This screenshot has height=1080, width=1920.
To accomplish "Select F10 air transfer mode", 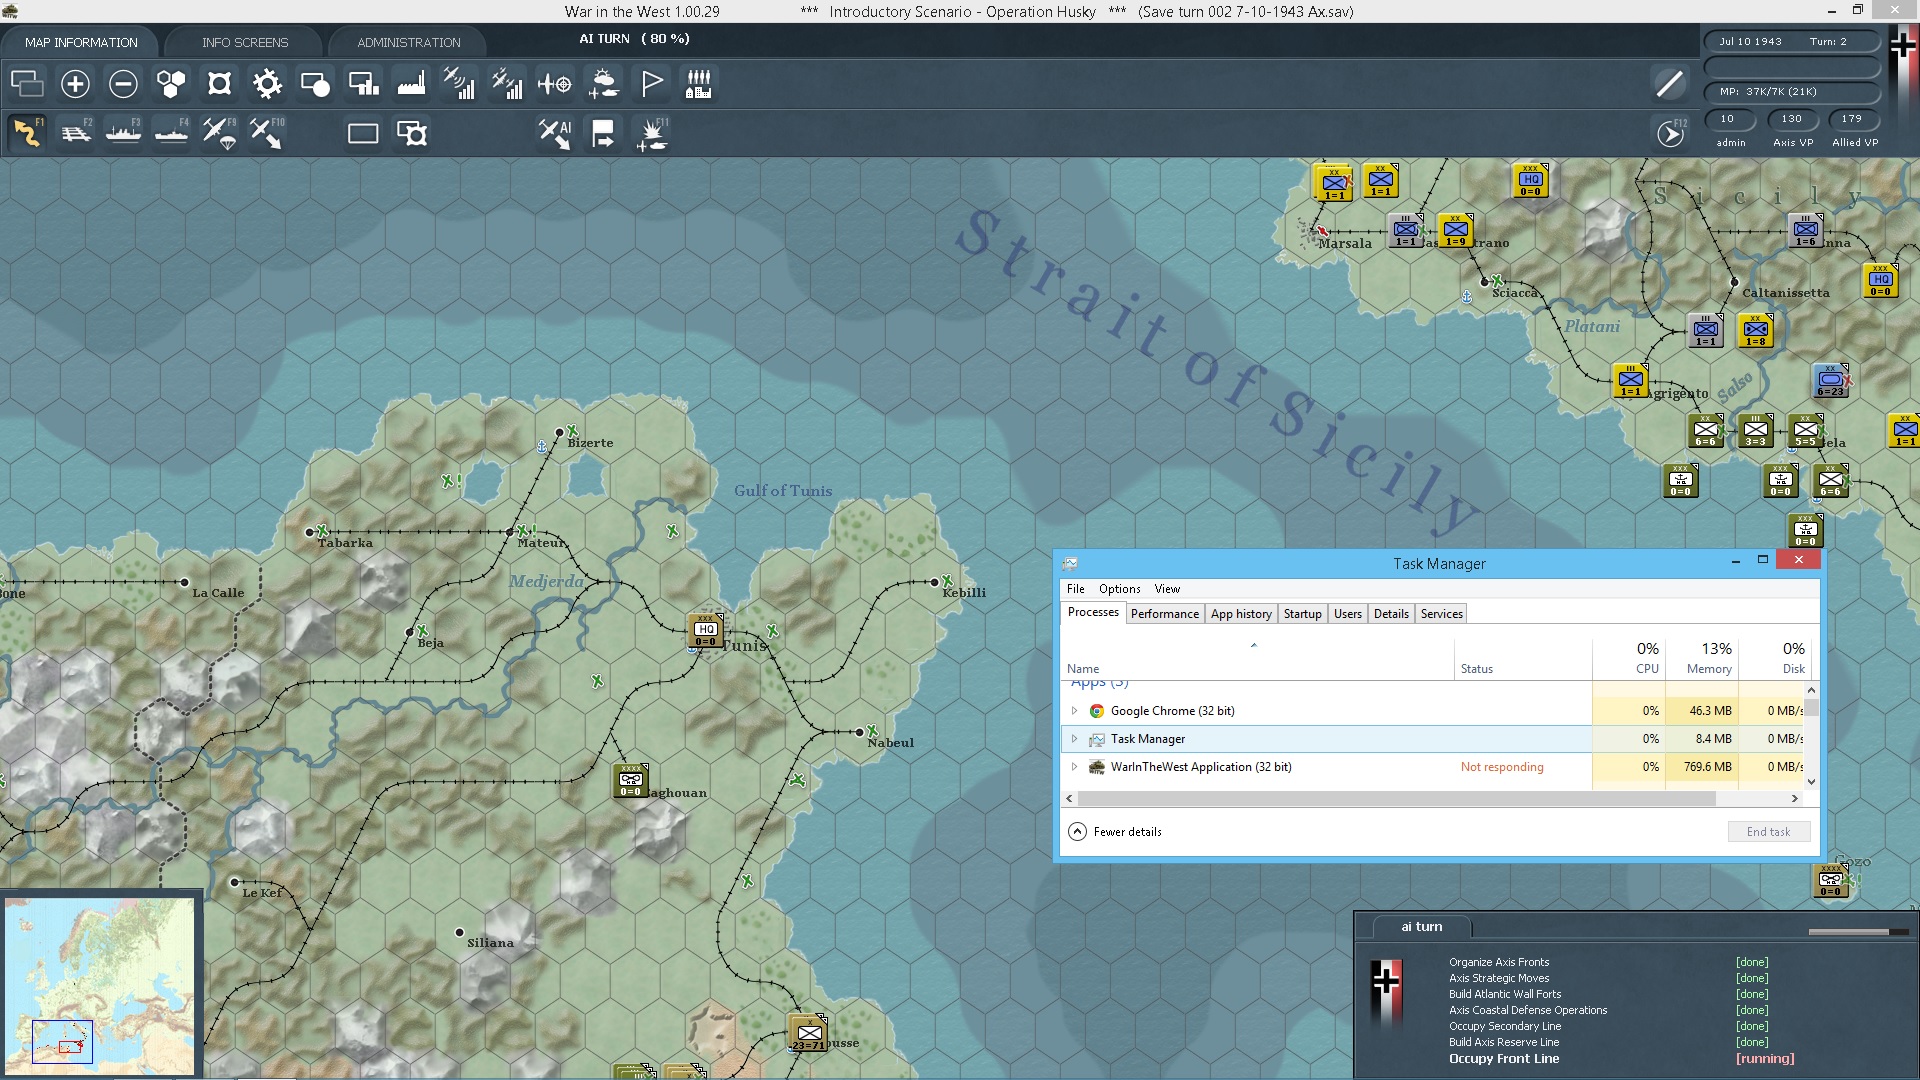I will coord(267,133).
